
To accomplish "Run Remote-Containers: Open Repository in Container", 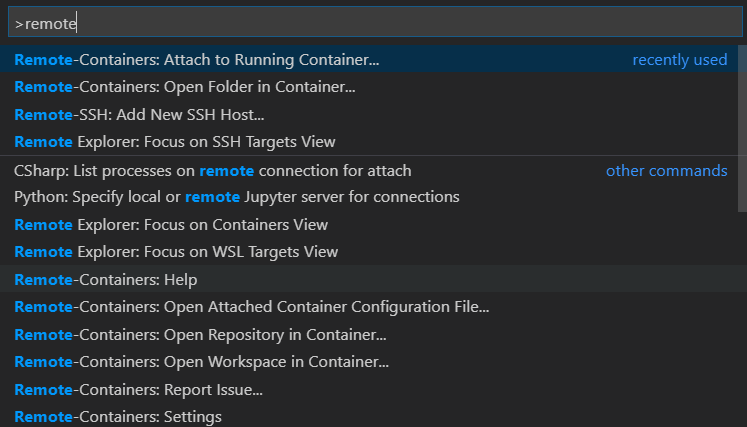I will [x=200, y=335].
